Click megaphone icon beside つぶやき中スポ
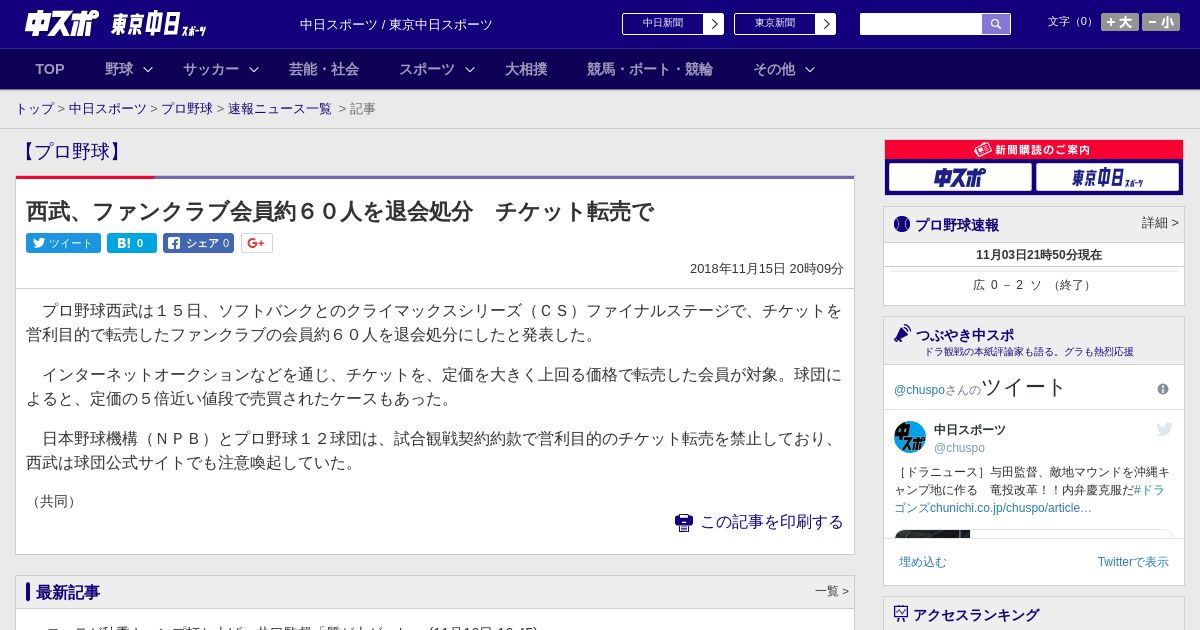The height and width of the screenshot is (630, 1200). pyautogui.click(x=902, y=333)
